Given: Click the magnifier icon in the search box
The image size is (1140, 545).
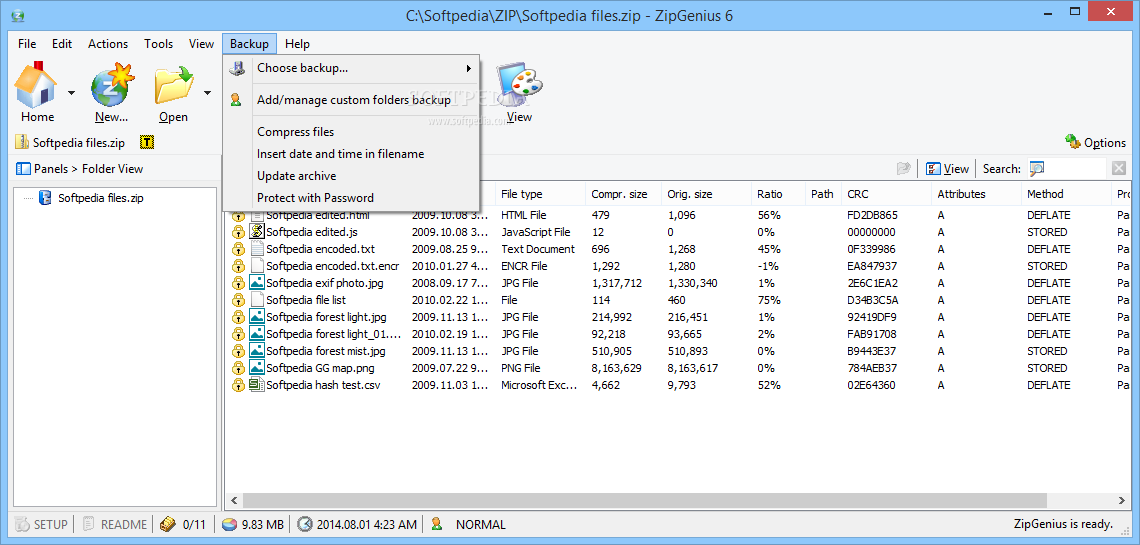Looking at the screenshot, I should click(1037, 169).
